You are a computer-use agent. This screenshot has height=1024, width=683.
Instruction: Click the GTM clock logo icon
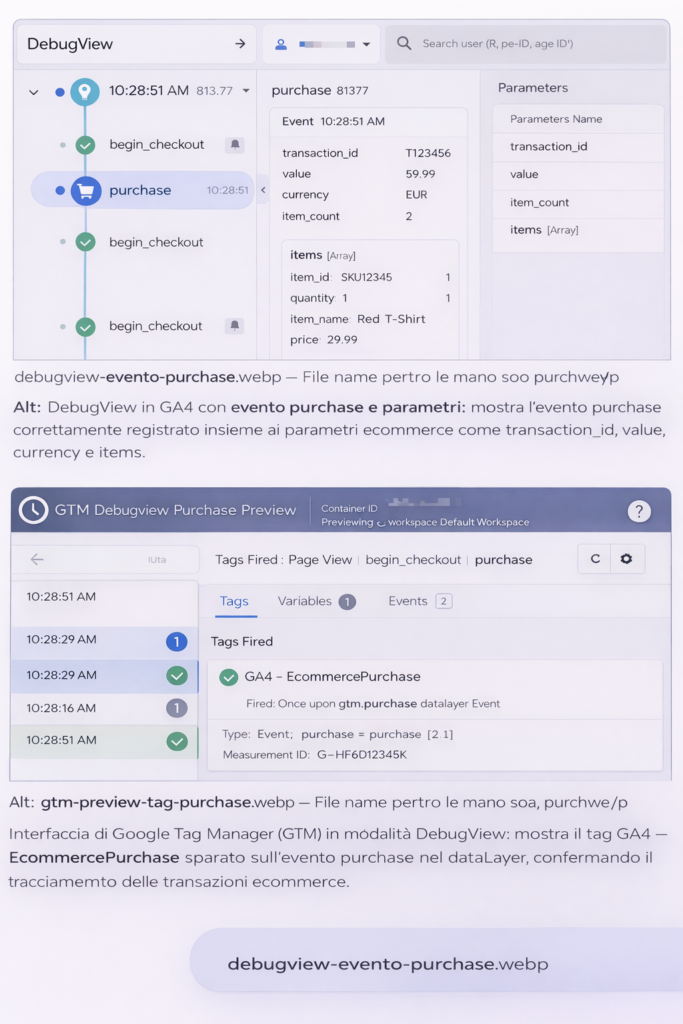click(x=33, y=510)
